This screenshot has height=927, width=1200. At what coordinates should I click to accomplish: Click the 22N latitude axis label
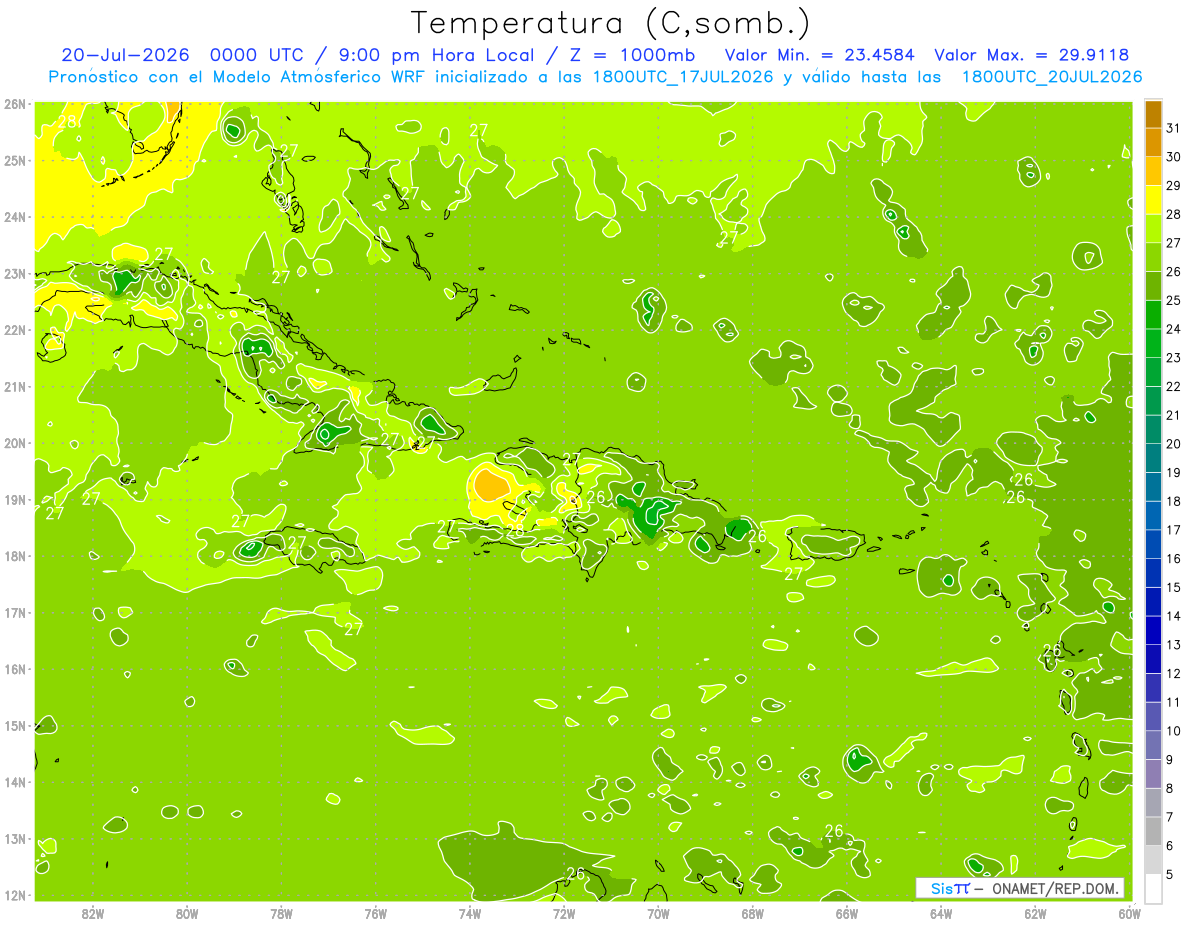tap(15, 330)
